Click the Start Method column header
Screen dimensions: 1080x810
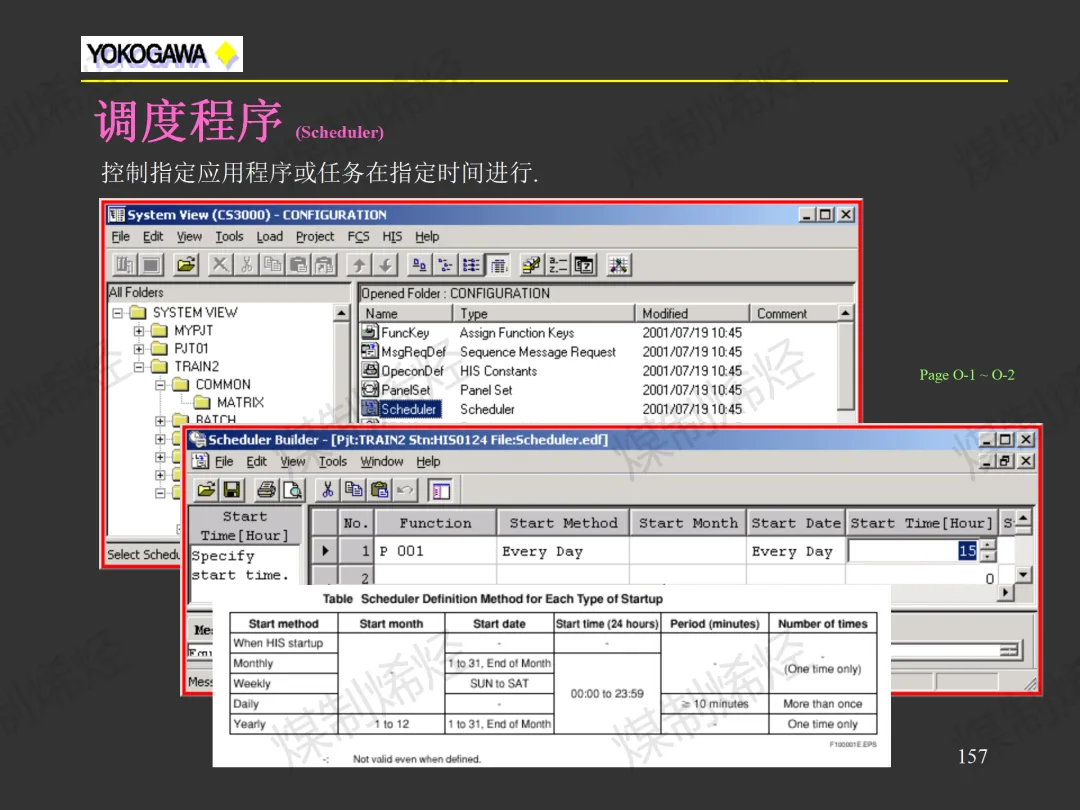563,523
